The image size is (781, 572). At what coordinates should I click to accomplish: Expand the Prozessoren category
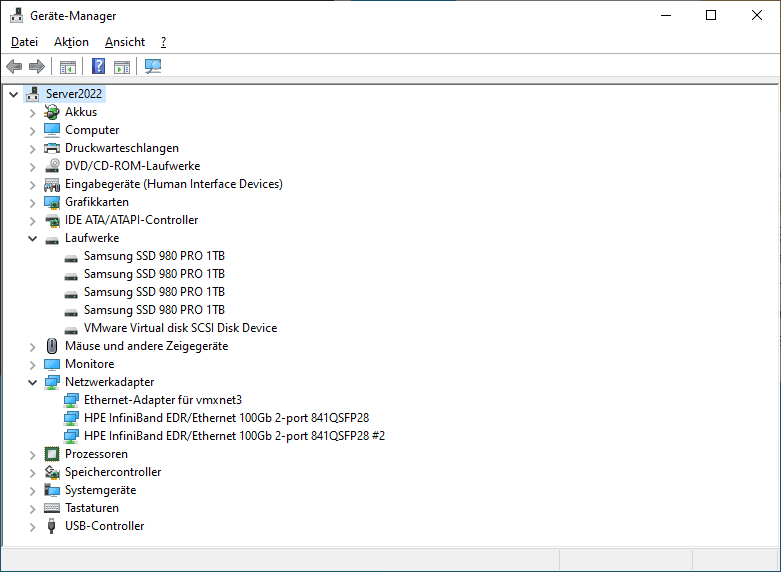tap(33, 454)
